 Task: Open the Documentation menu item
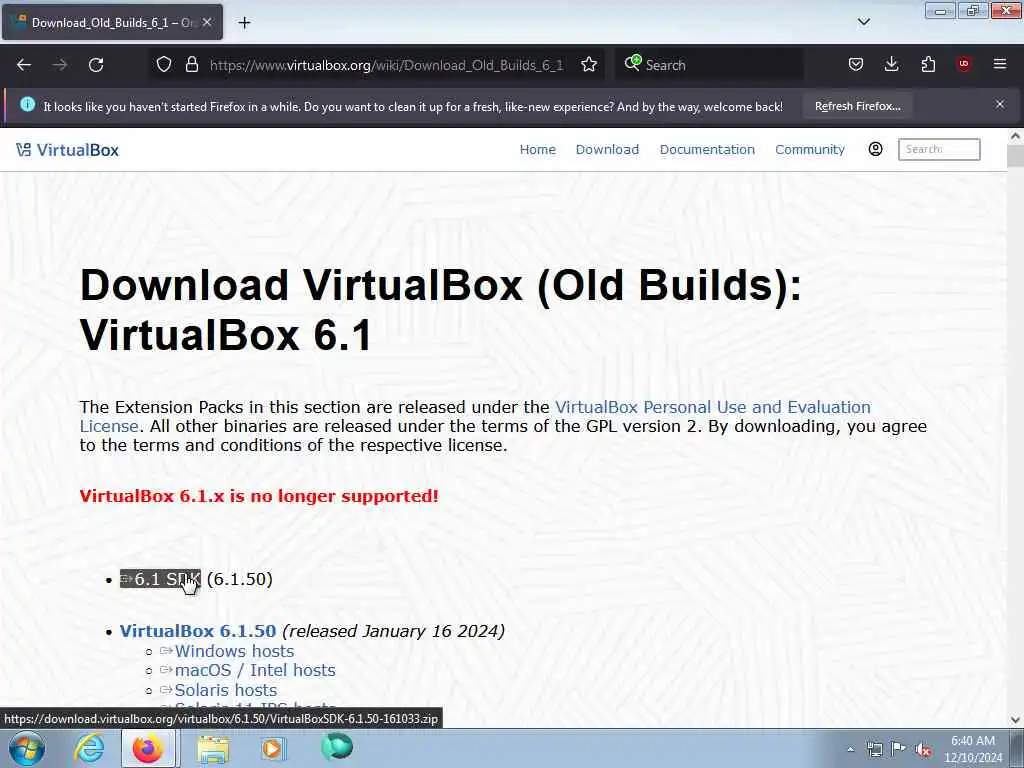point(707,150)
